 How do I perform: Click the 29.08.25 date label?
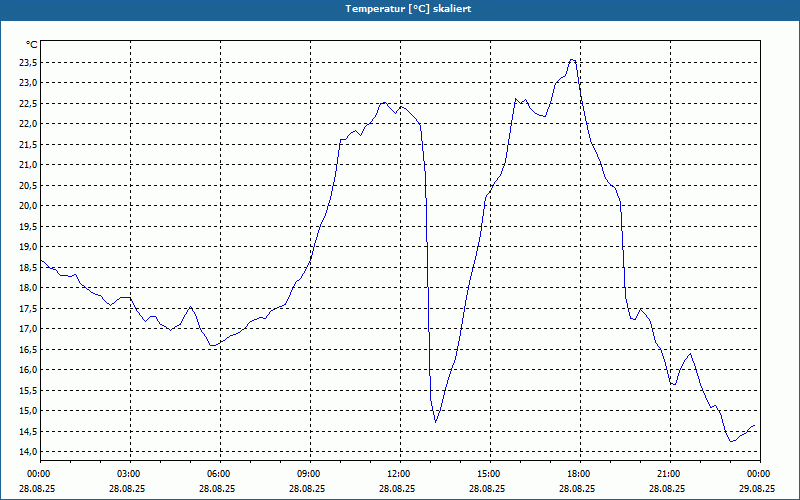pyautogui.click(x=757, y=488)
